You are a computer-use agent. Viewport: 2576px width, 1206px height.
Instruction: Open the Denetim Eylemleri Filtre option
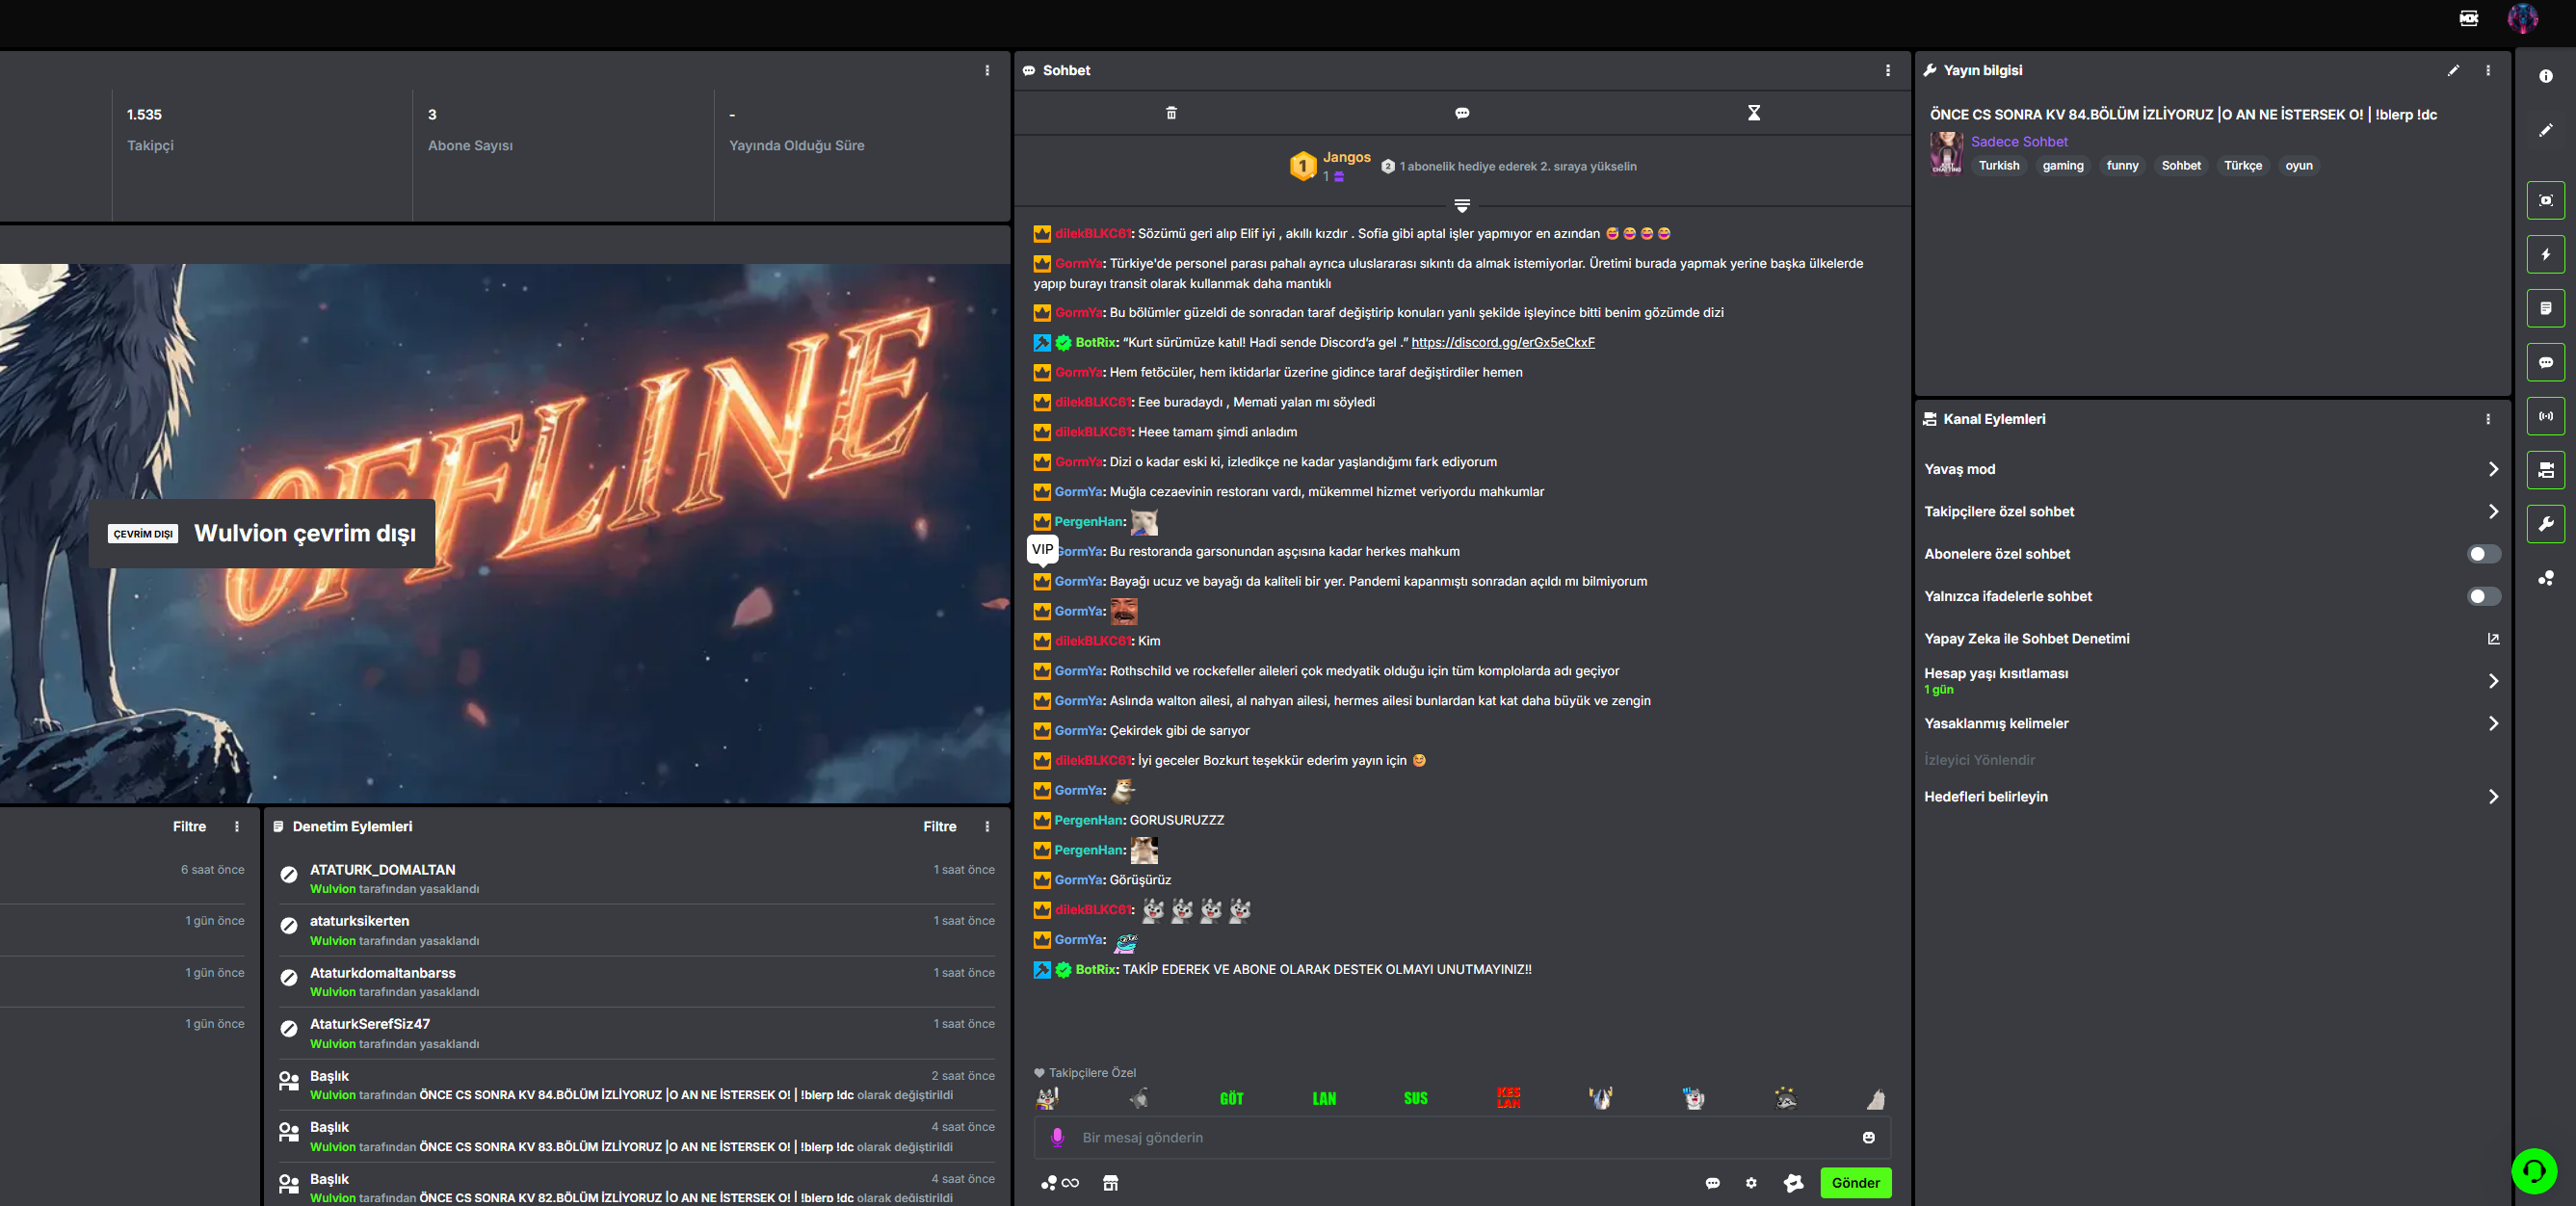click(x=939, y=826)
